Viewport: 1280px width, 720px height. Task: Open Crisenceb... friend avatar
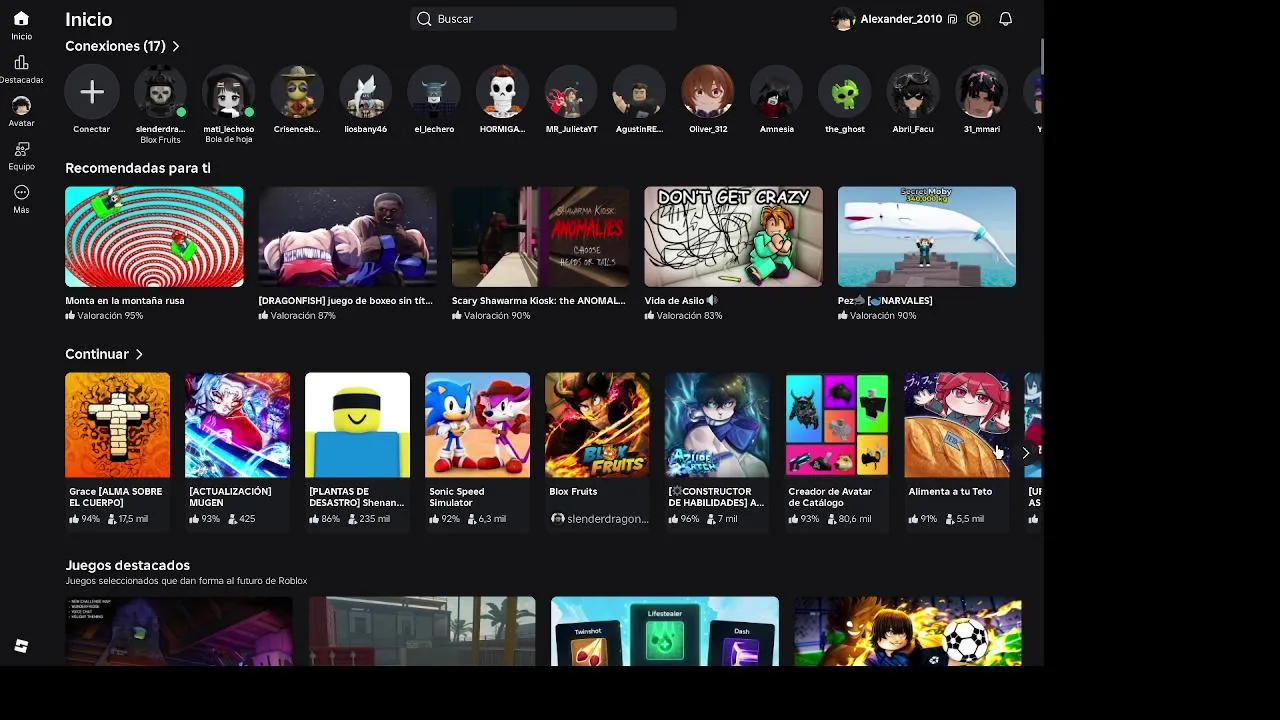297,93
